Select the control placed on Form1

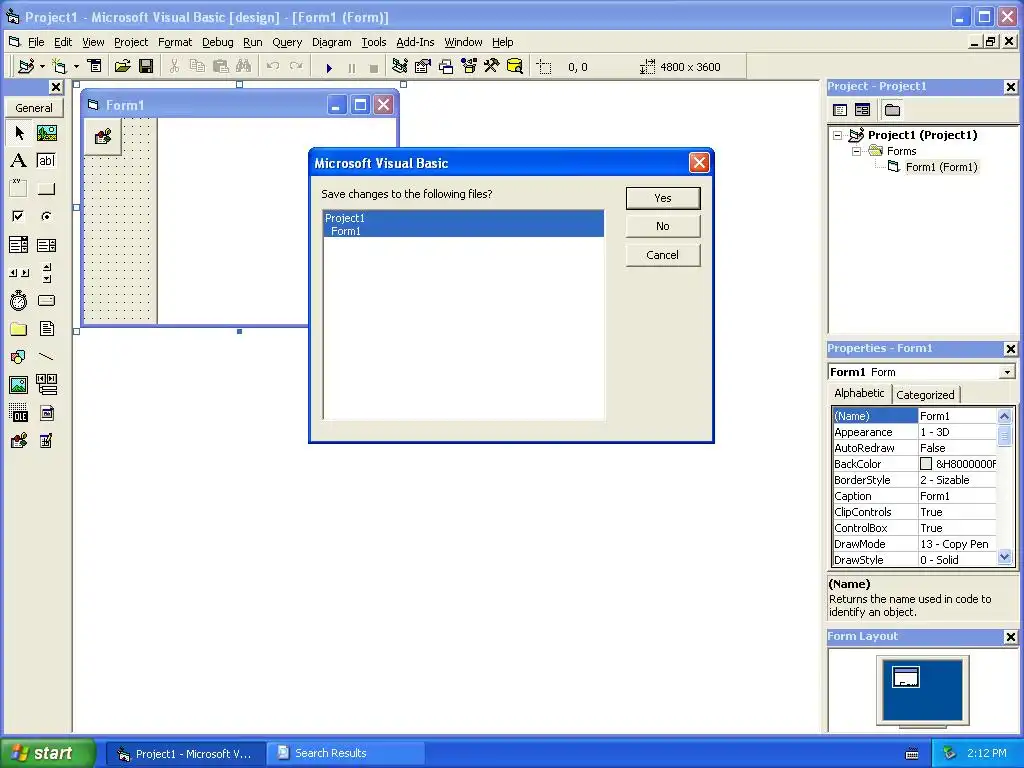(x=103, y=136)
